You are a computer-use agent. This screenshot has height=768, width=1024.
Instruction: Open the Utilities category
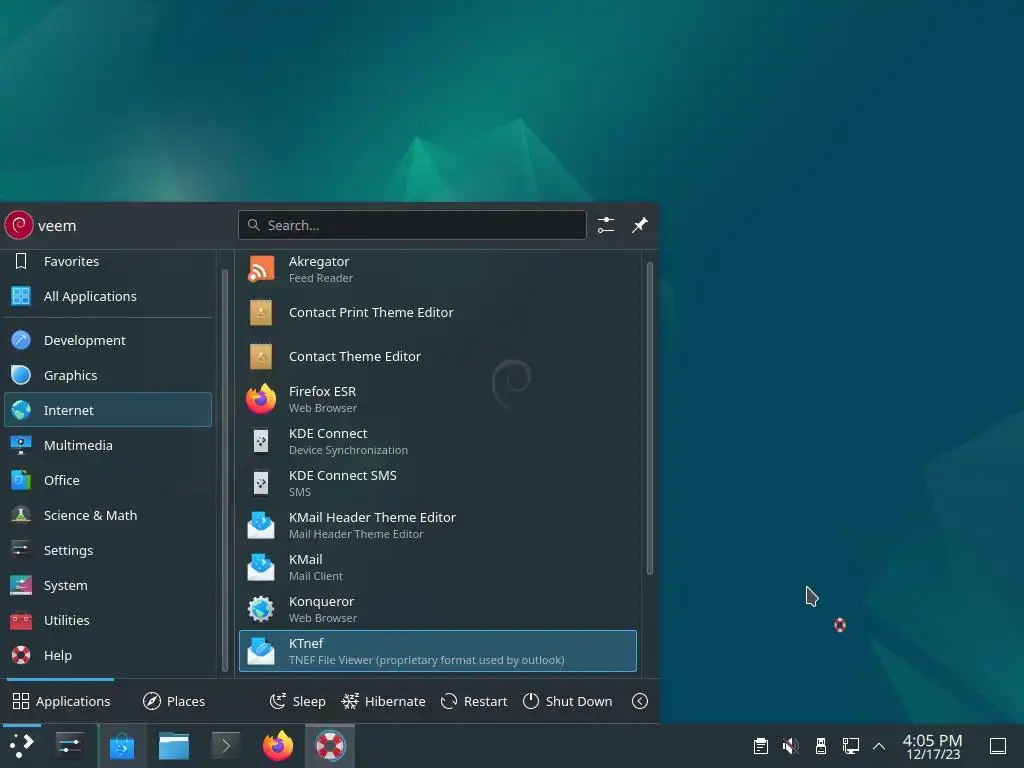pos(108,620)
